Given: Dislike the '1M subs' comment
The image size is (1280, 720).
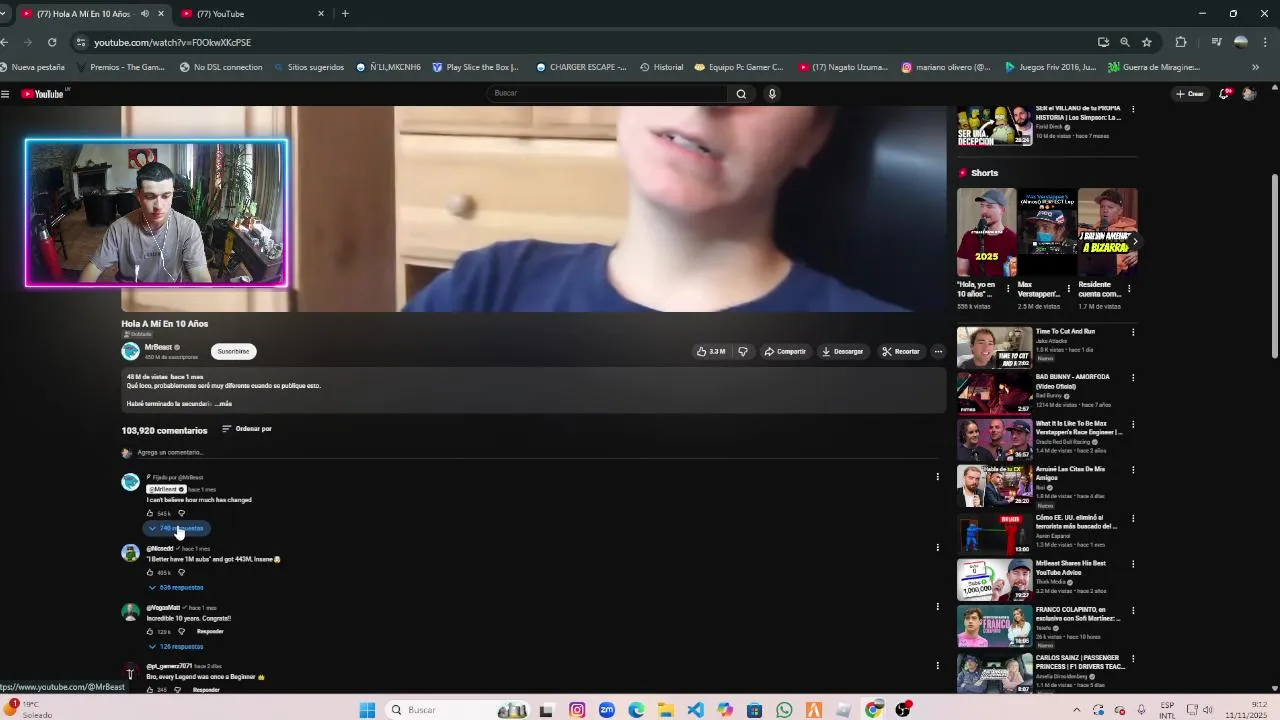Looking at the screenshot, I should [x=181, y=573].
